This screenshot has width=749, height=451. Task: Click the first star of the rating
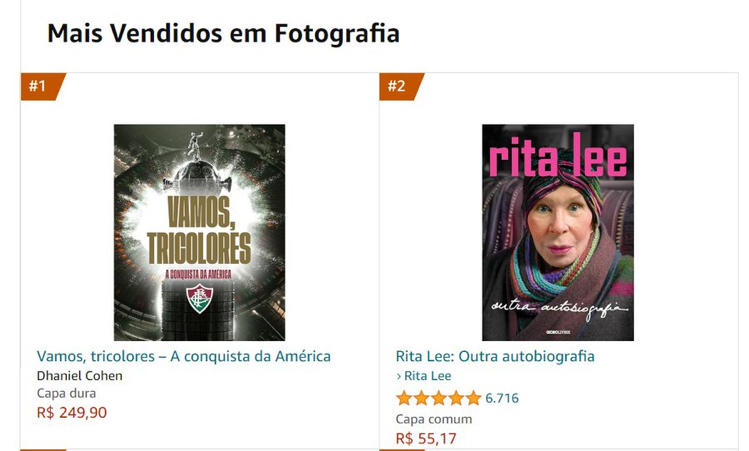(404, 398)
